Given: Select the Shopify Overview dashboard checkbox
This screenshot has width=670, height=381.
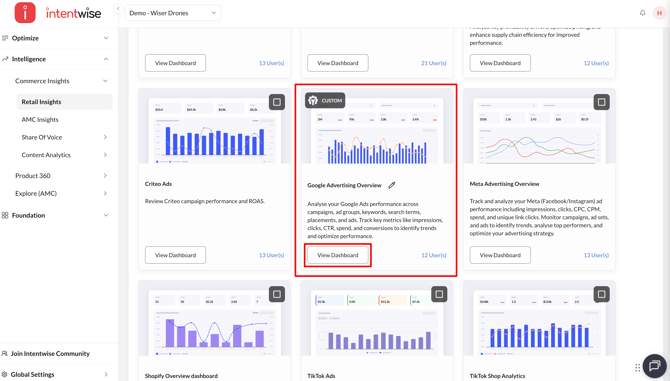Looking at the screenshot, I should tap(277, 294).
